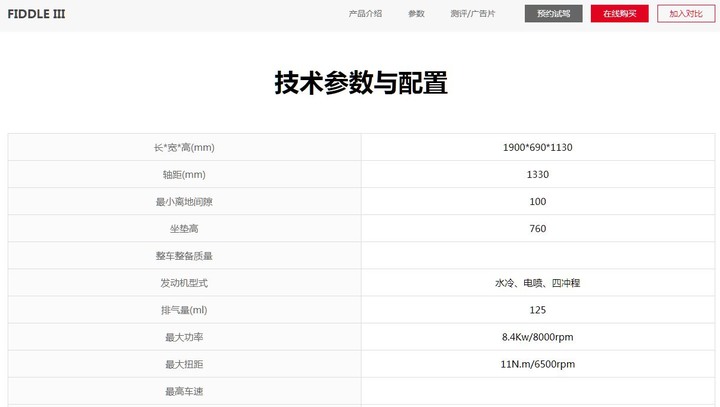Open the 产品介绍 nav tab
Screen dimensions: 720x407
pos(365,14)
